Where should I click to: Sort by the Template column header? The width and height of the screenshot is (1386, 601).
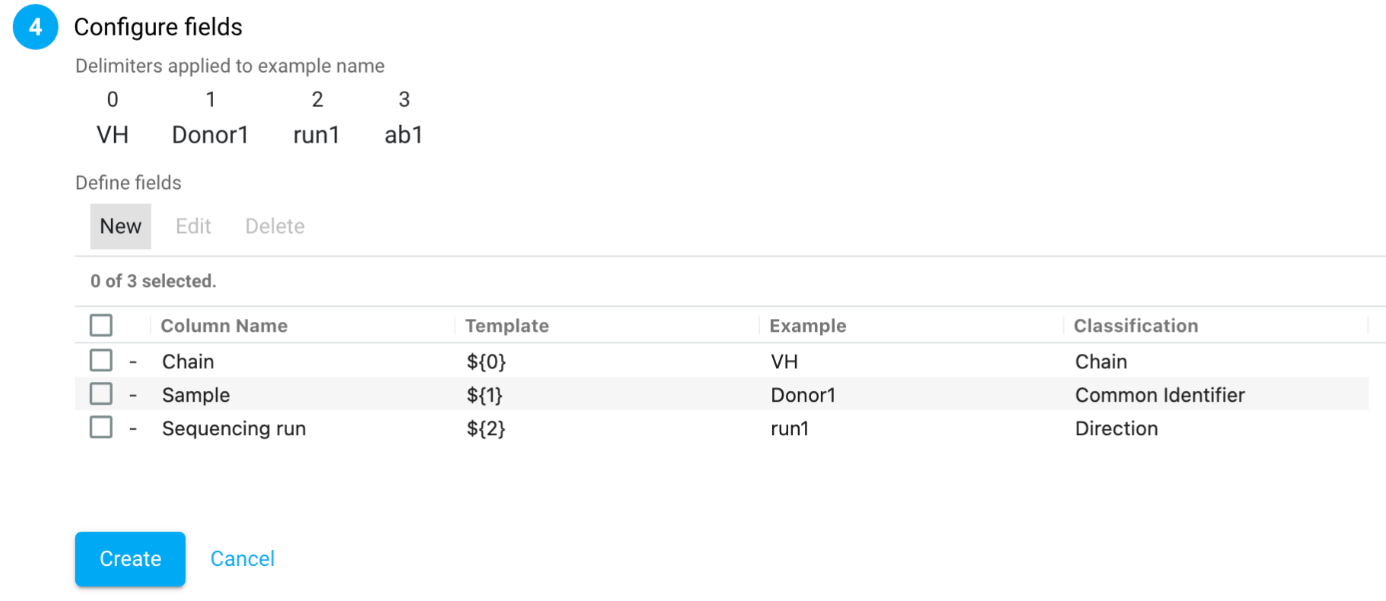[507, 326]
